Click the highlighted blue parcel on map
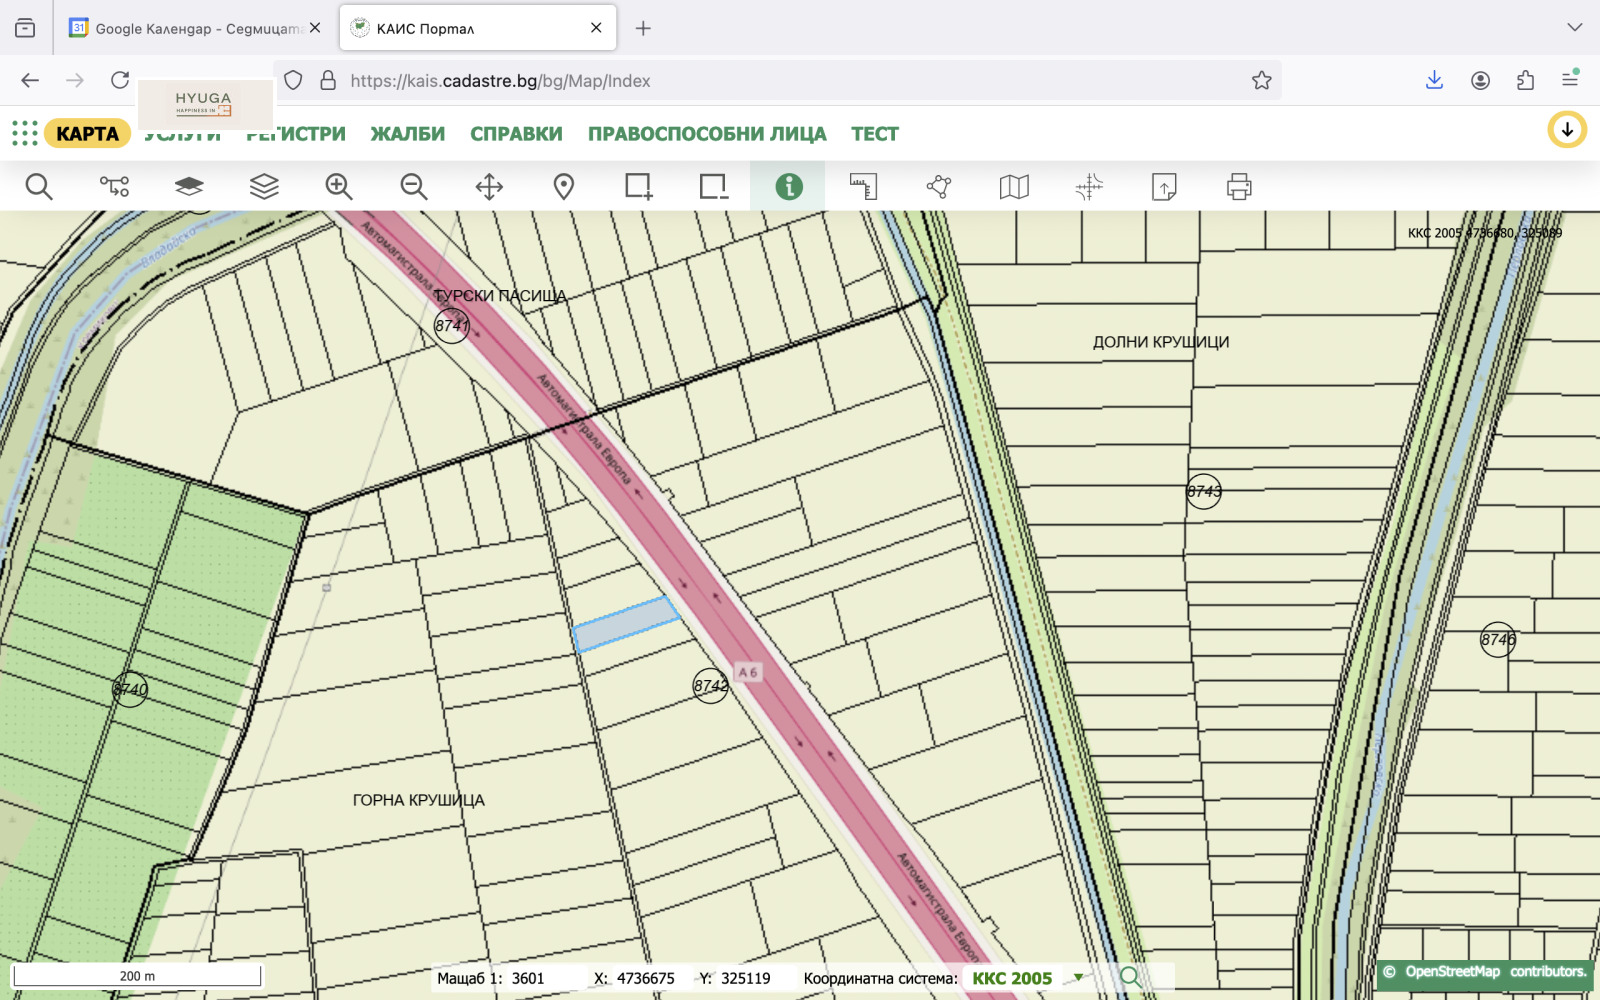Screen dimensions: 1600x1000 click(625, 624)
